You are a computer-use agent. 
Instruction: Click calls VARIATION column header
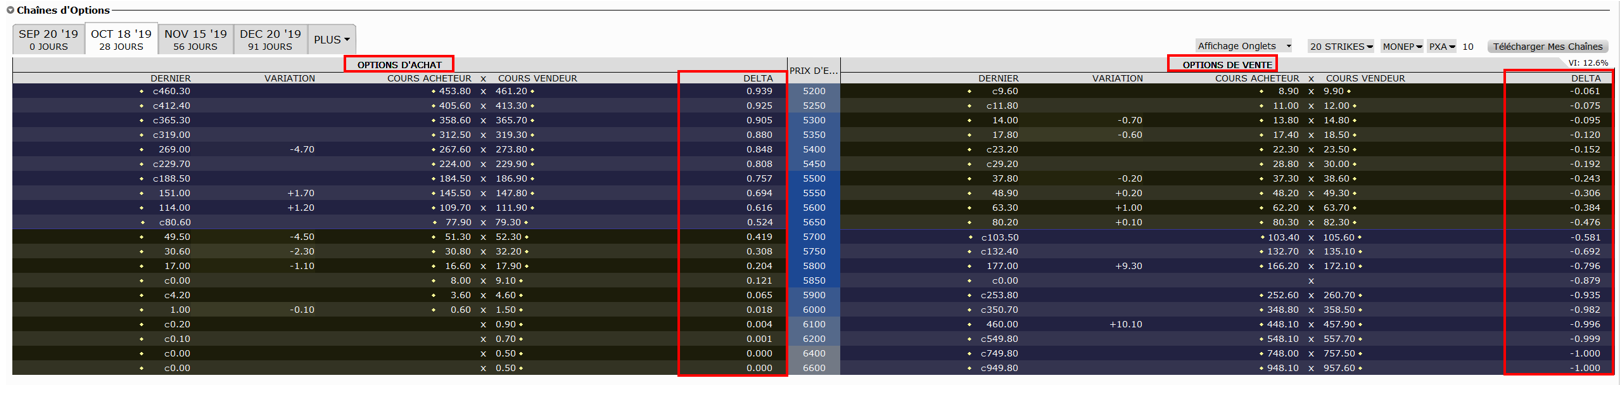(289, 78)
